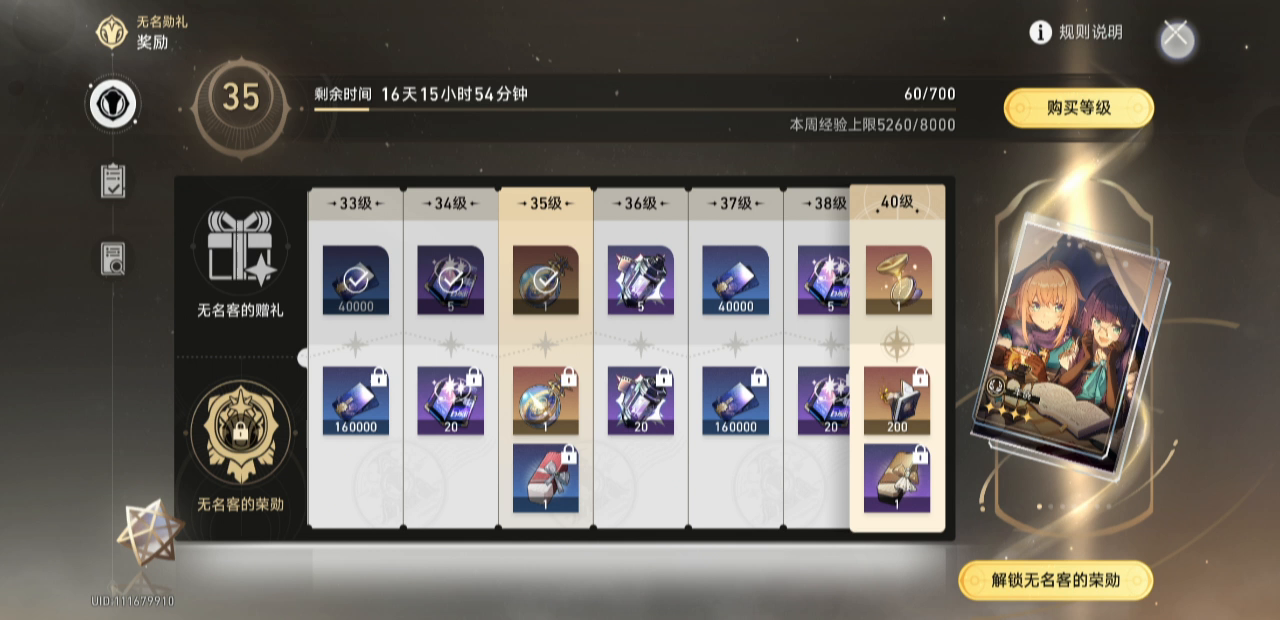Click the 解锁无名客的荣勋 button
Viewport: 1280px width, 620px height.
1055,581
